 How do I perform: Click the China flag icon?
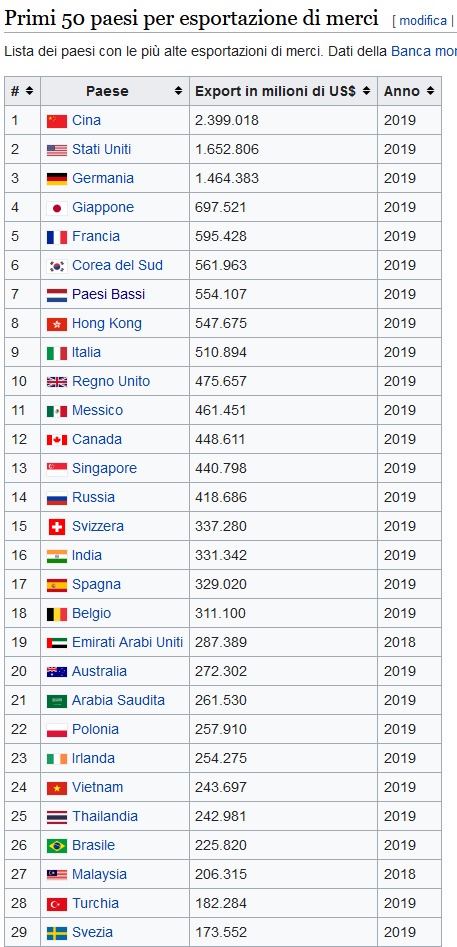click(57, 121)
